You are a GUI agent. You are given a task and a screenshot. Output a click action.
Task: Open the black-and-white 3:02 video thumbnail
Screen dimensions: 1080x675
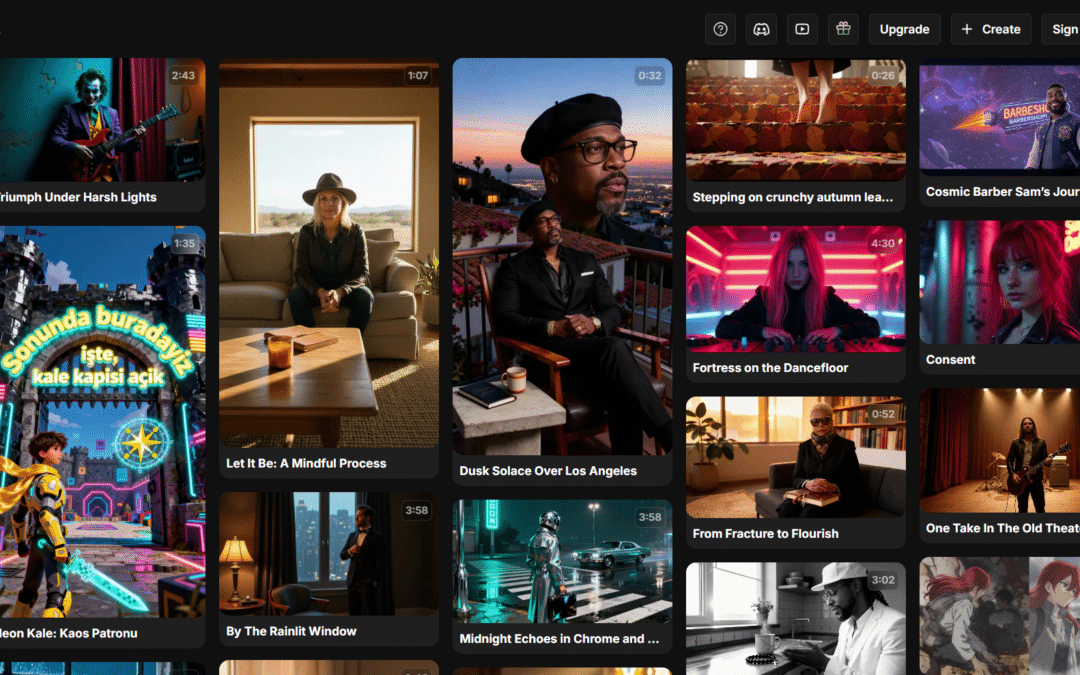795,617
